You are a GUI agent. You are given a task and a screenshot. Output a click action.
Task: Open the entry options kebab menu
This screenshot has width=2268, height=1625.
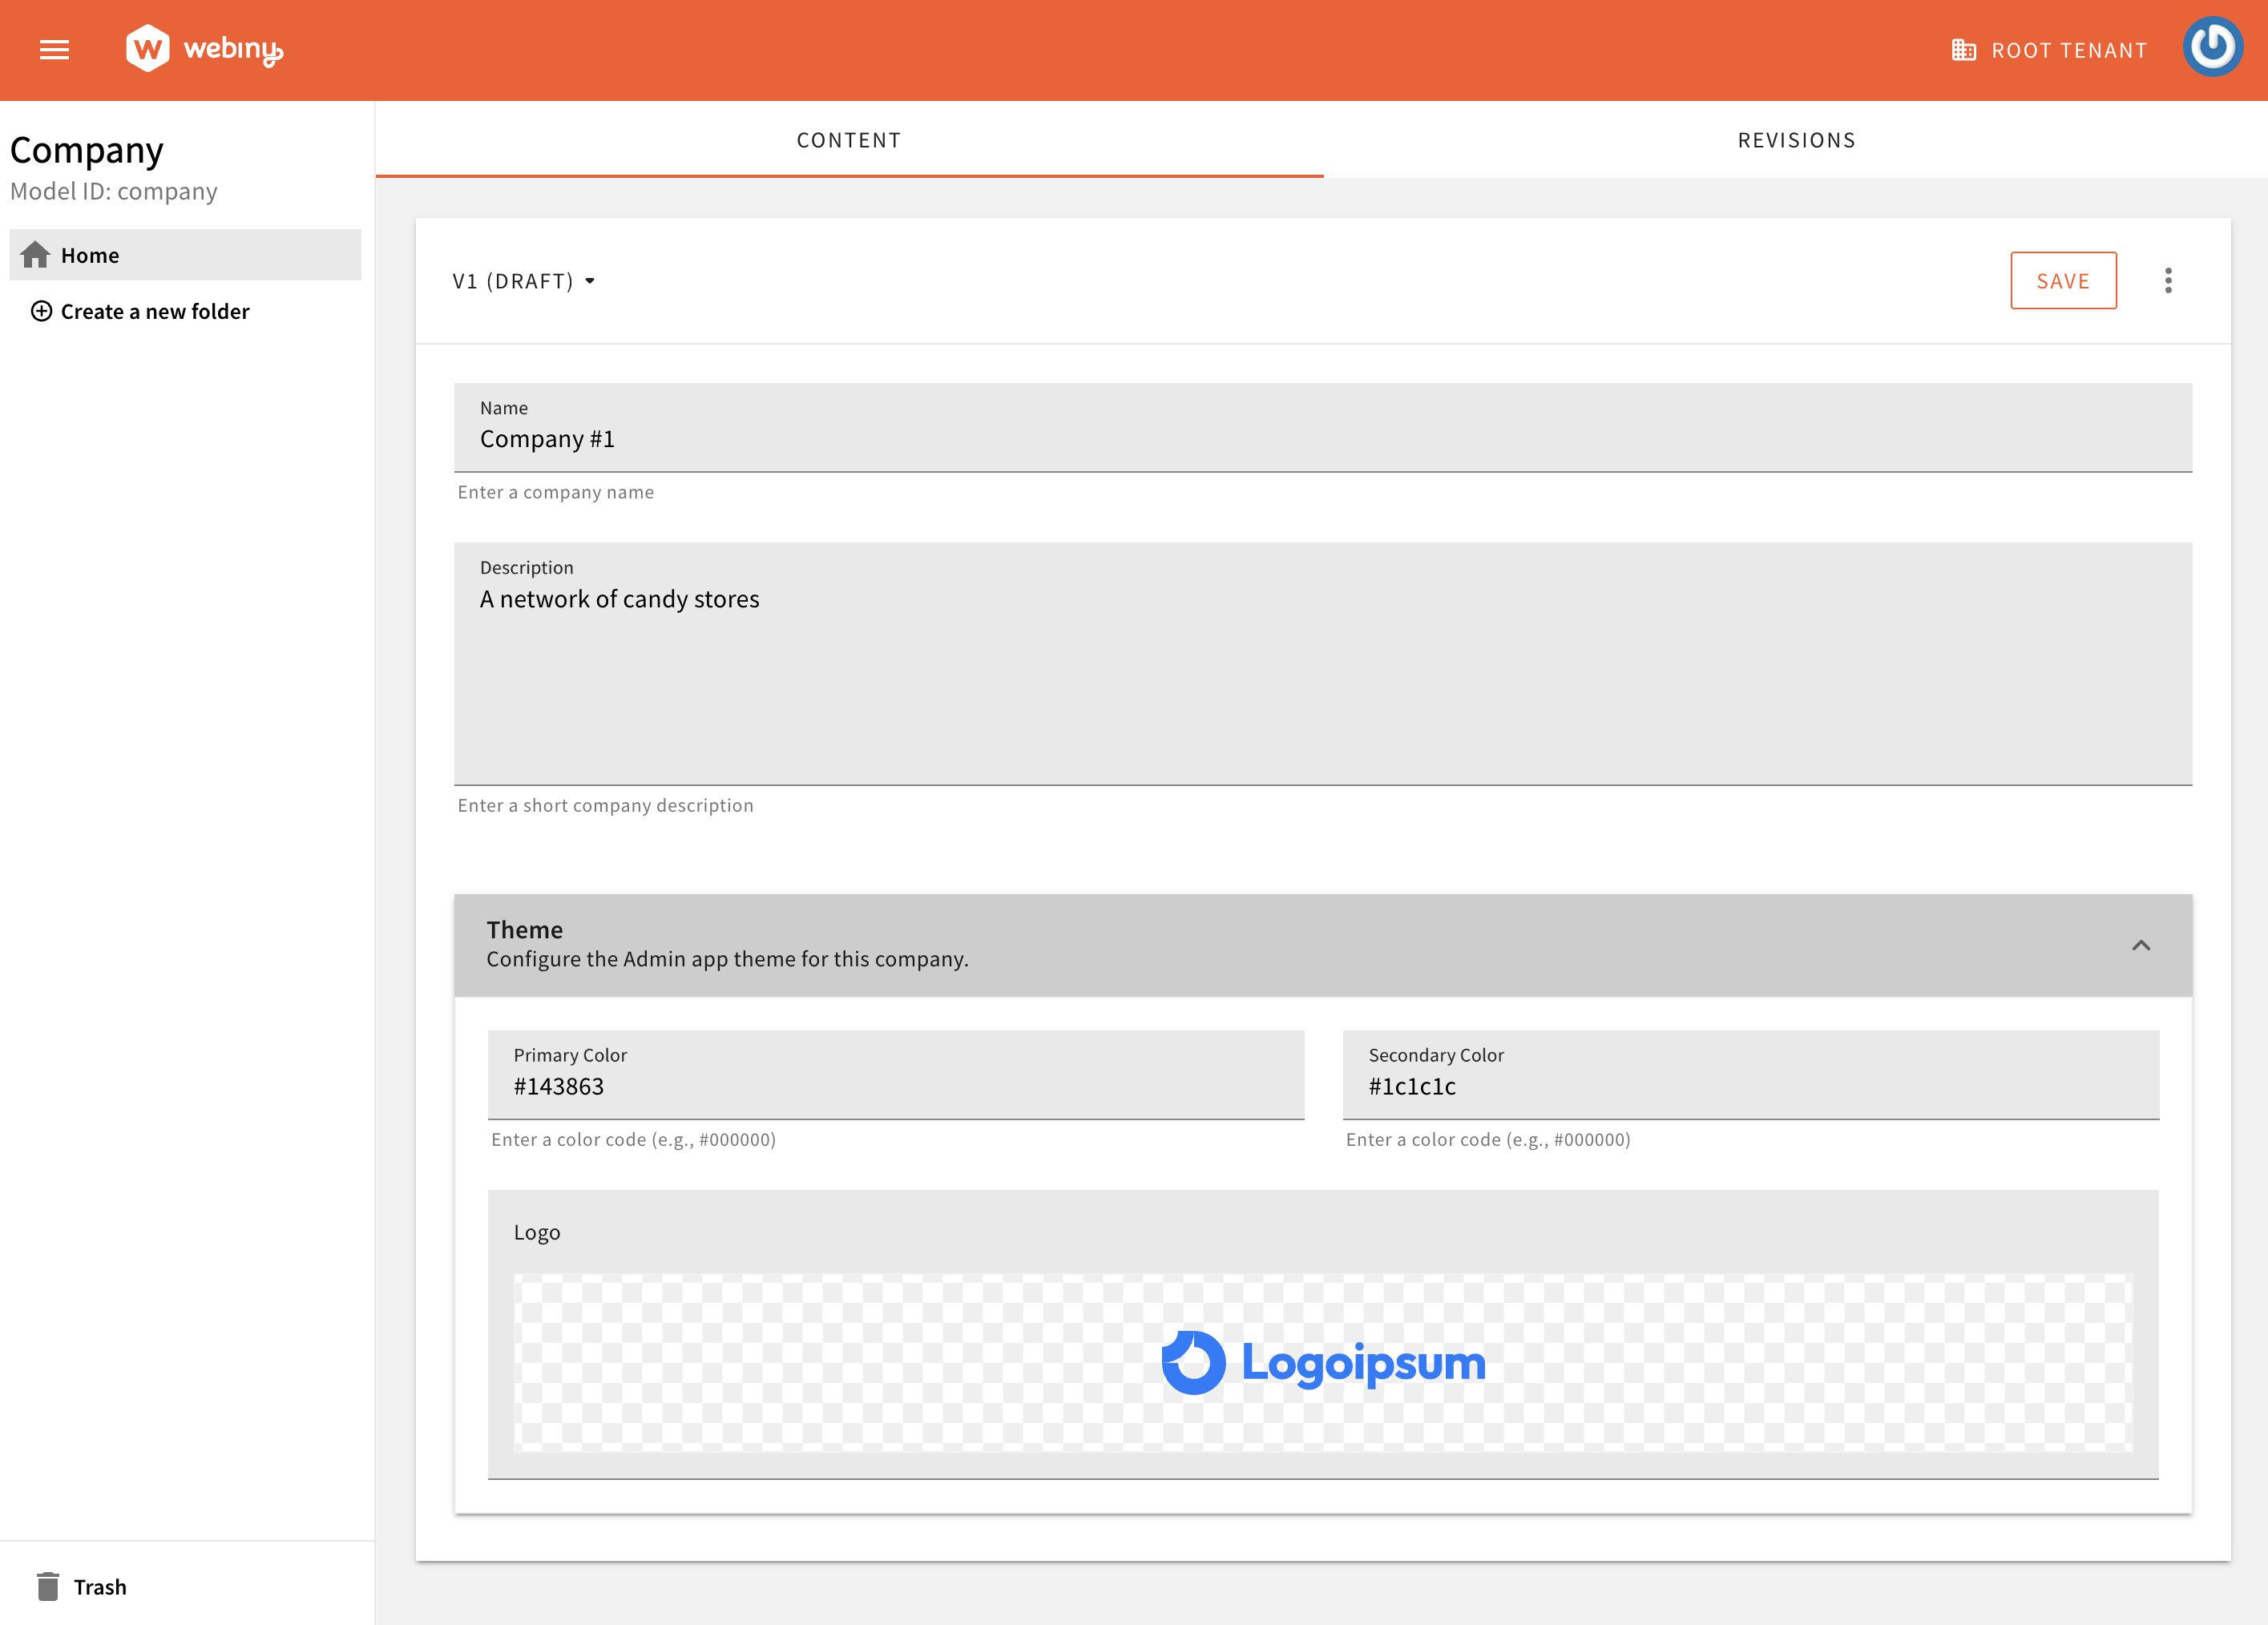pos(2168,280)
